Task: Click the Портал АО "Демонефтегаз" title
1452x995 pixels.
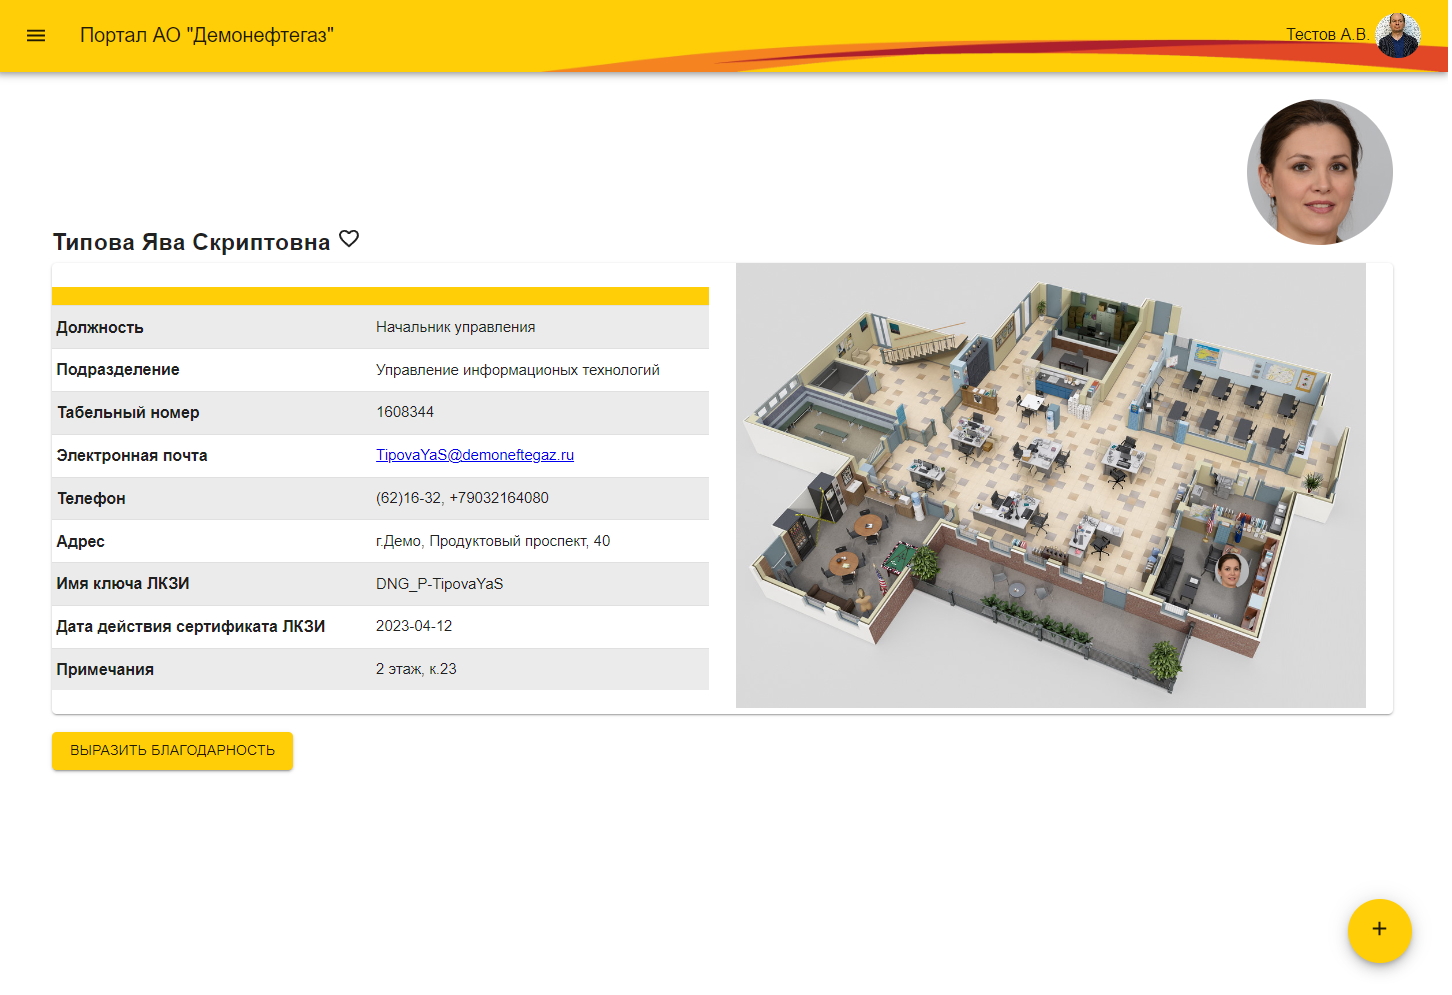Action: pos(207,35)
